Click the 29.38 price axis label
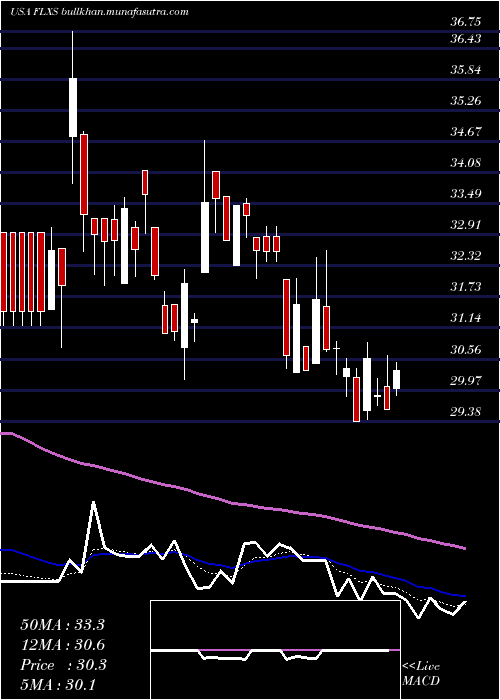Screen dimensions: 500x700 click(x=465, y=411)
